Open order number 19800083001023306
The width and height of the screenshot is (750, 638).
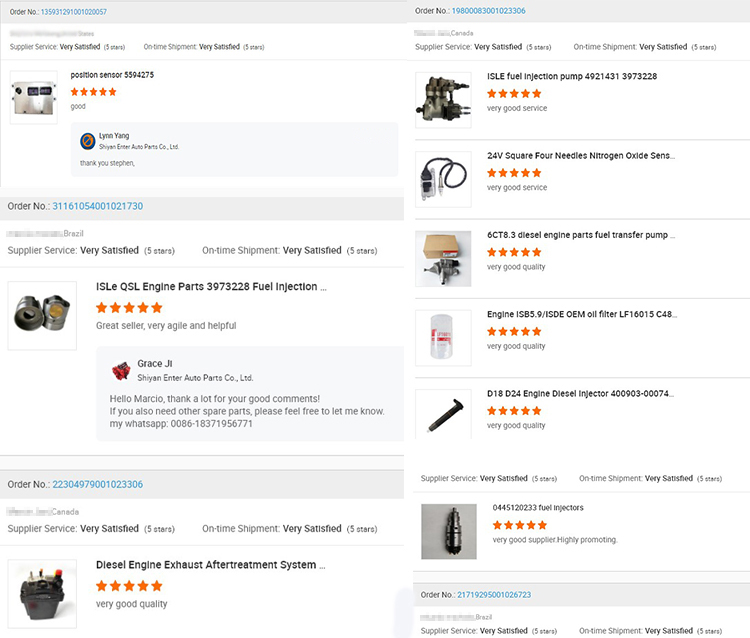point(488,11)
